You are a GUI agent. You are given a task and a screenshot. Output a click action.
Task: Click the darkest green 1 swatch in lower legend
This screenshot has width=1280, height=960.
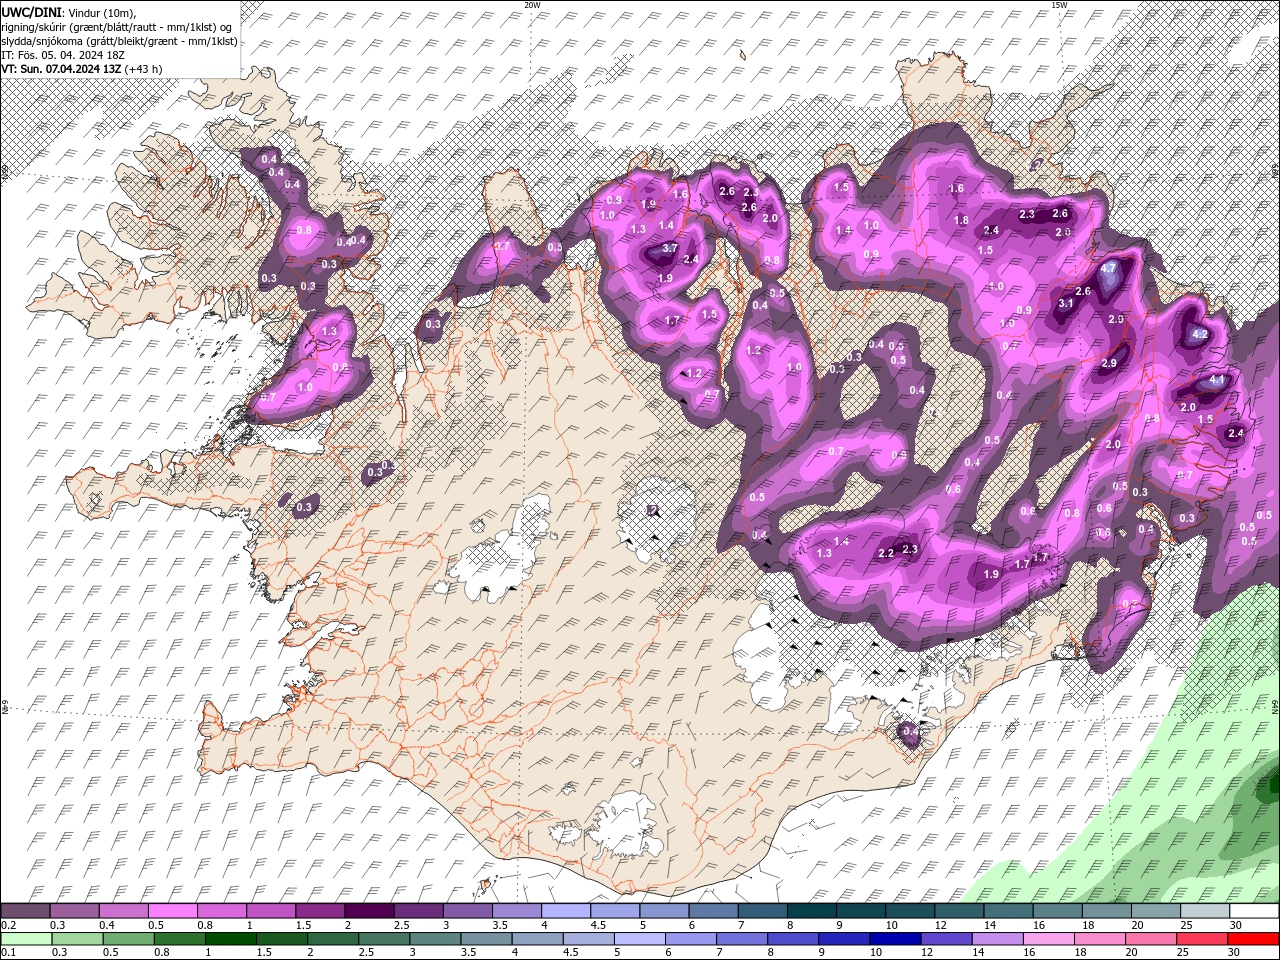point(230,939)
